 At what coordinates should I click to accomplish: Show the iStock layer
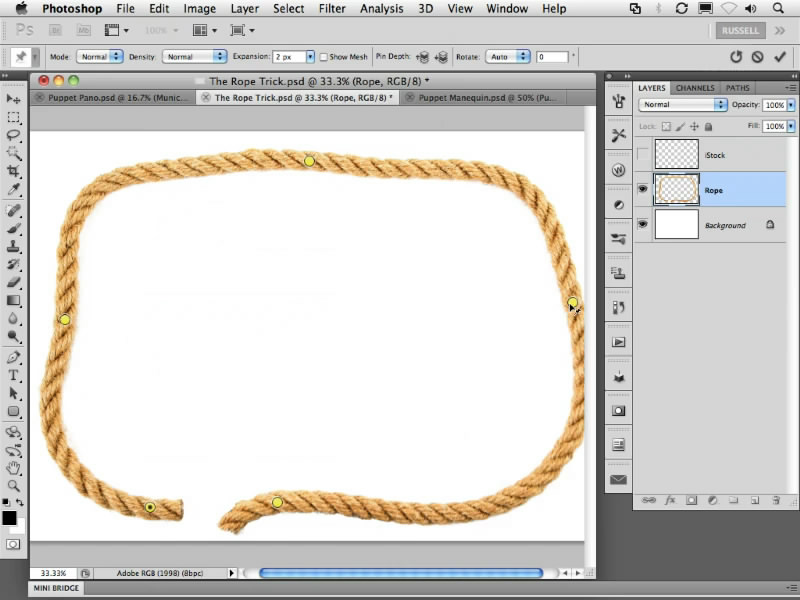click(643, 155)
